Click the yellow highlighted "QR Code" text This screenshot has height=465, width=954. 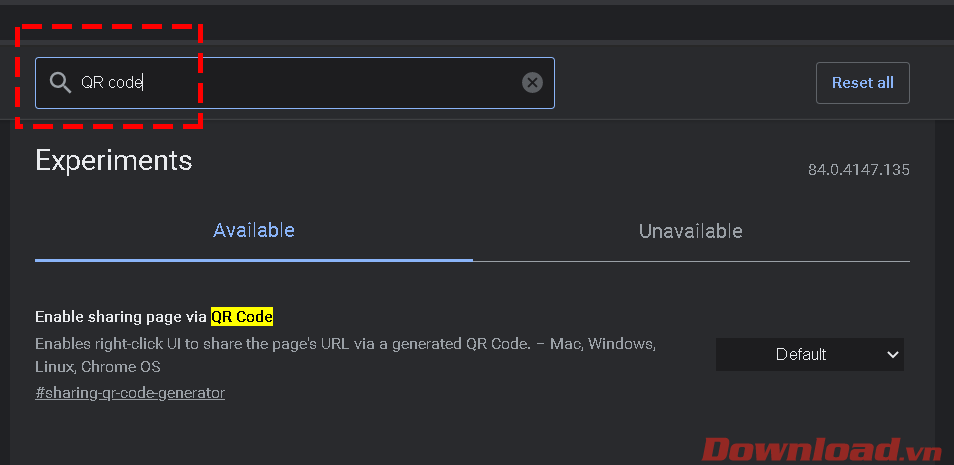tap(241, 317)
